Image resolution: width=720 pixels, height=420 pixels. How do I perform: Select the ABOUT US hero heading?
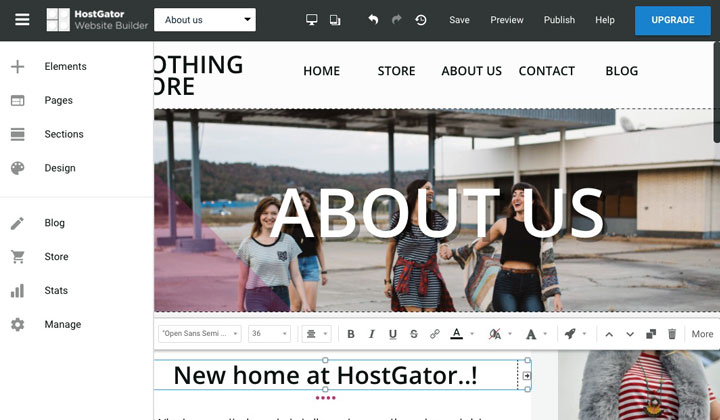pyautogui.click(x=437, y=213)
